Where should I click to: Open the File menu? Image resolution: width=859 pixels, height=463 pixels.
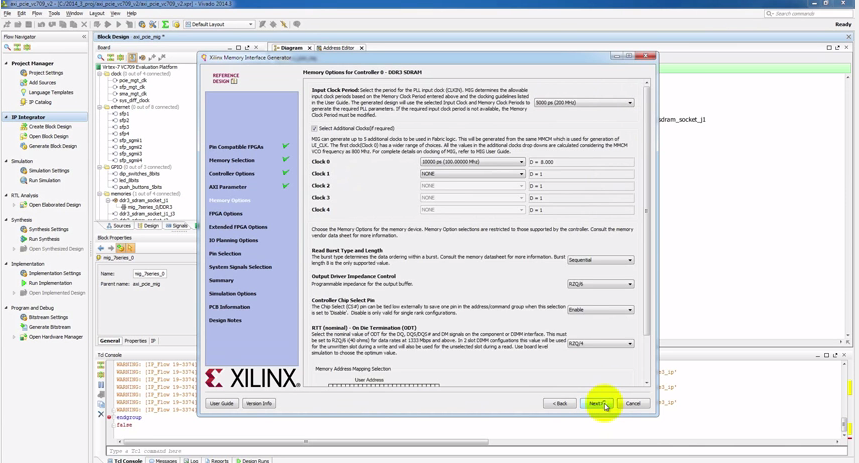7,13
